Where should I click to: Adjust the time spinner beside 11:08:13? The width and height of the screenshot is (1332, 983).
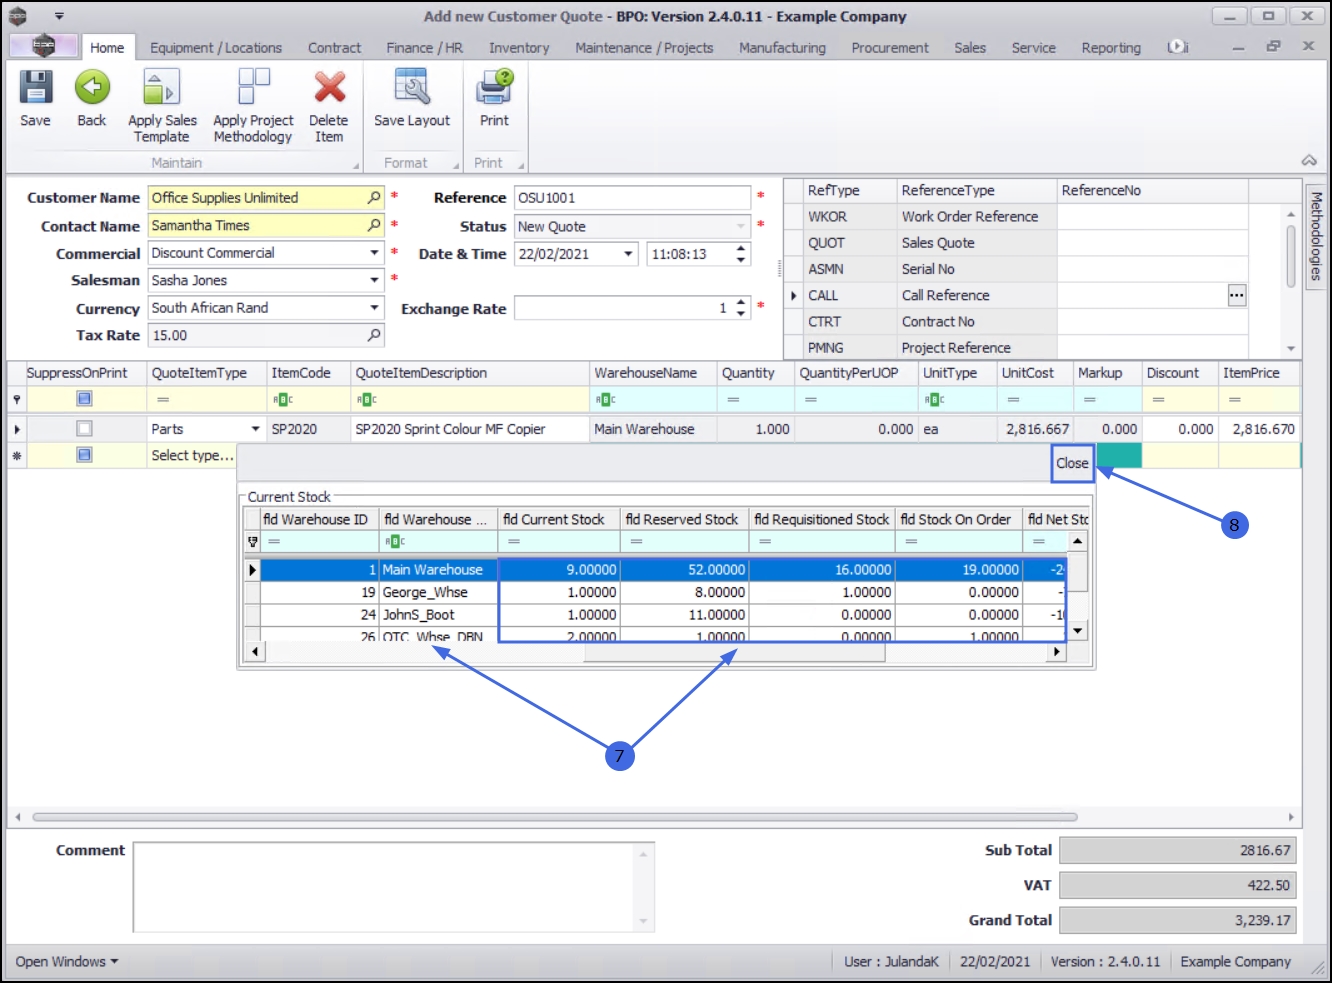(741, 254)
